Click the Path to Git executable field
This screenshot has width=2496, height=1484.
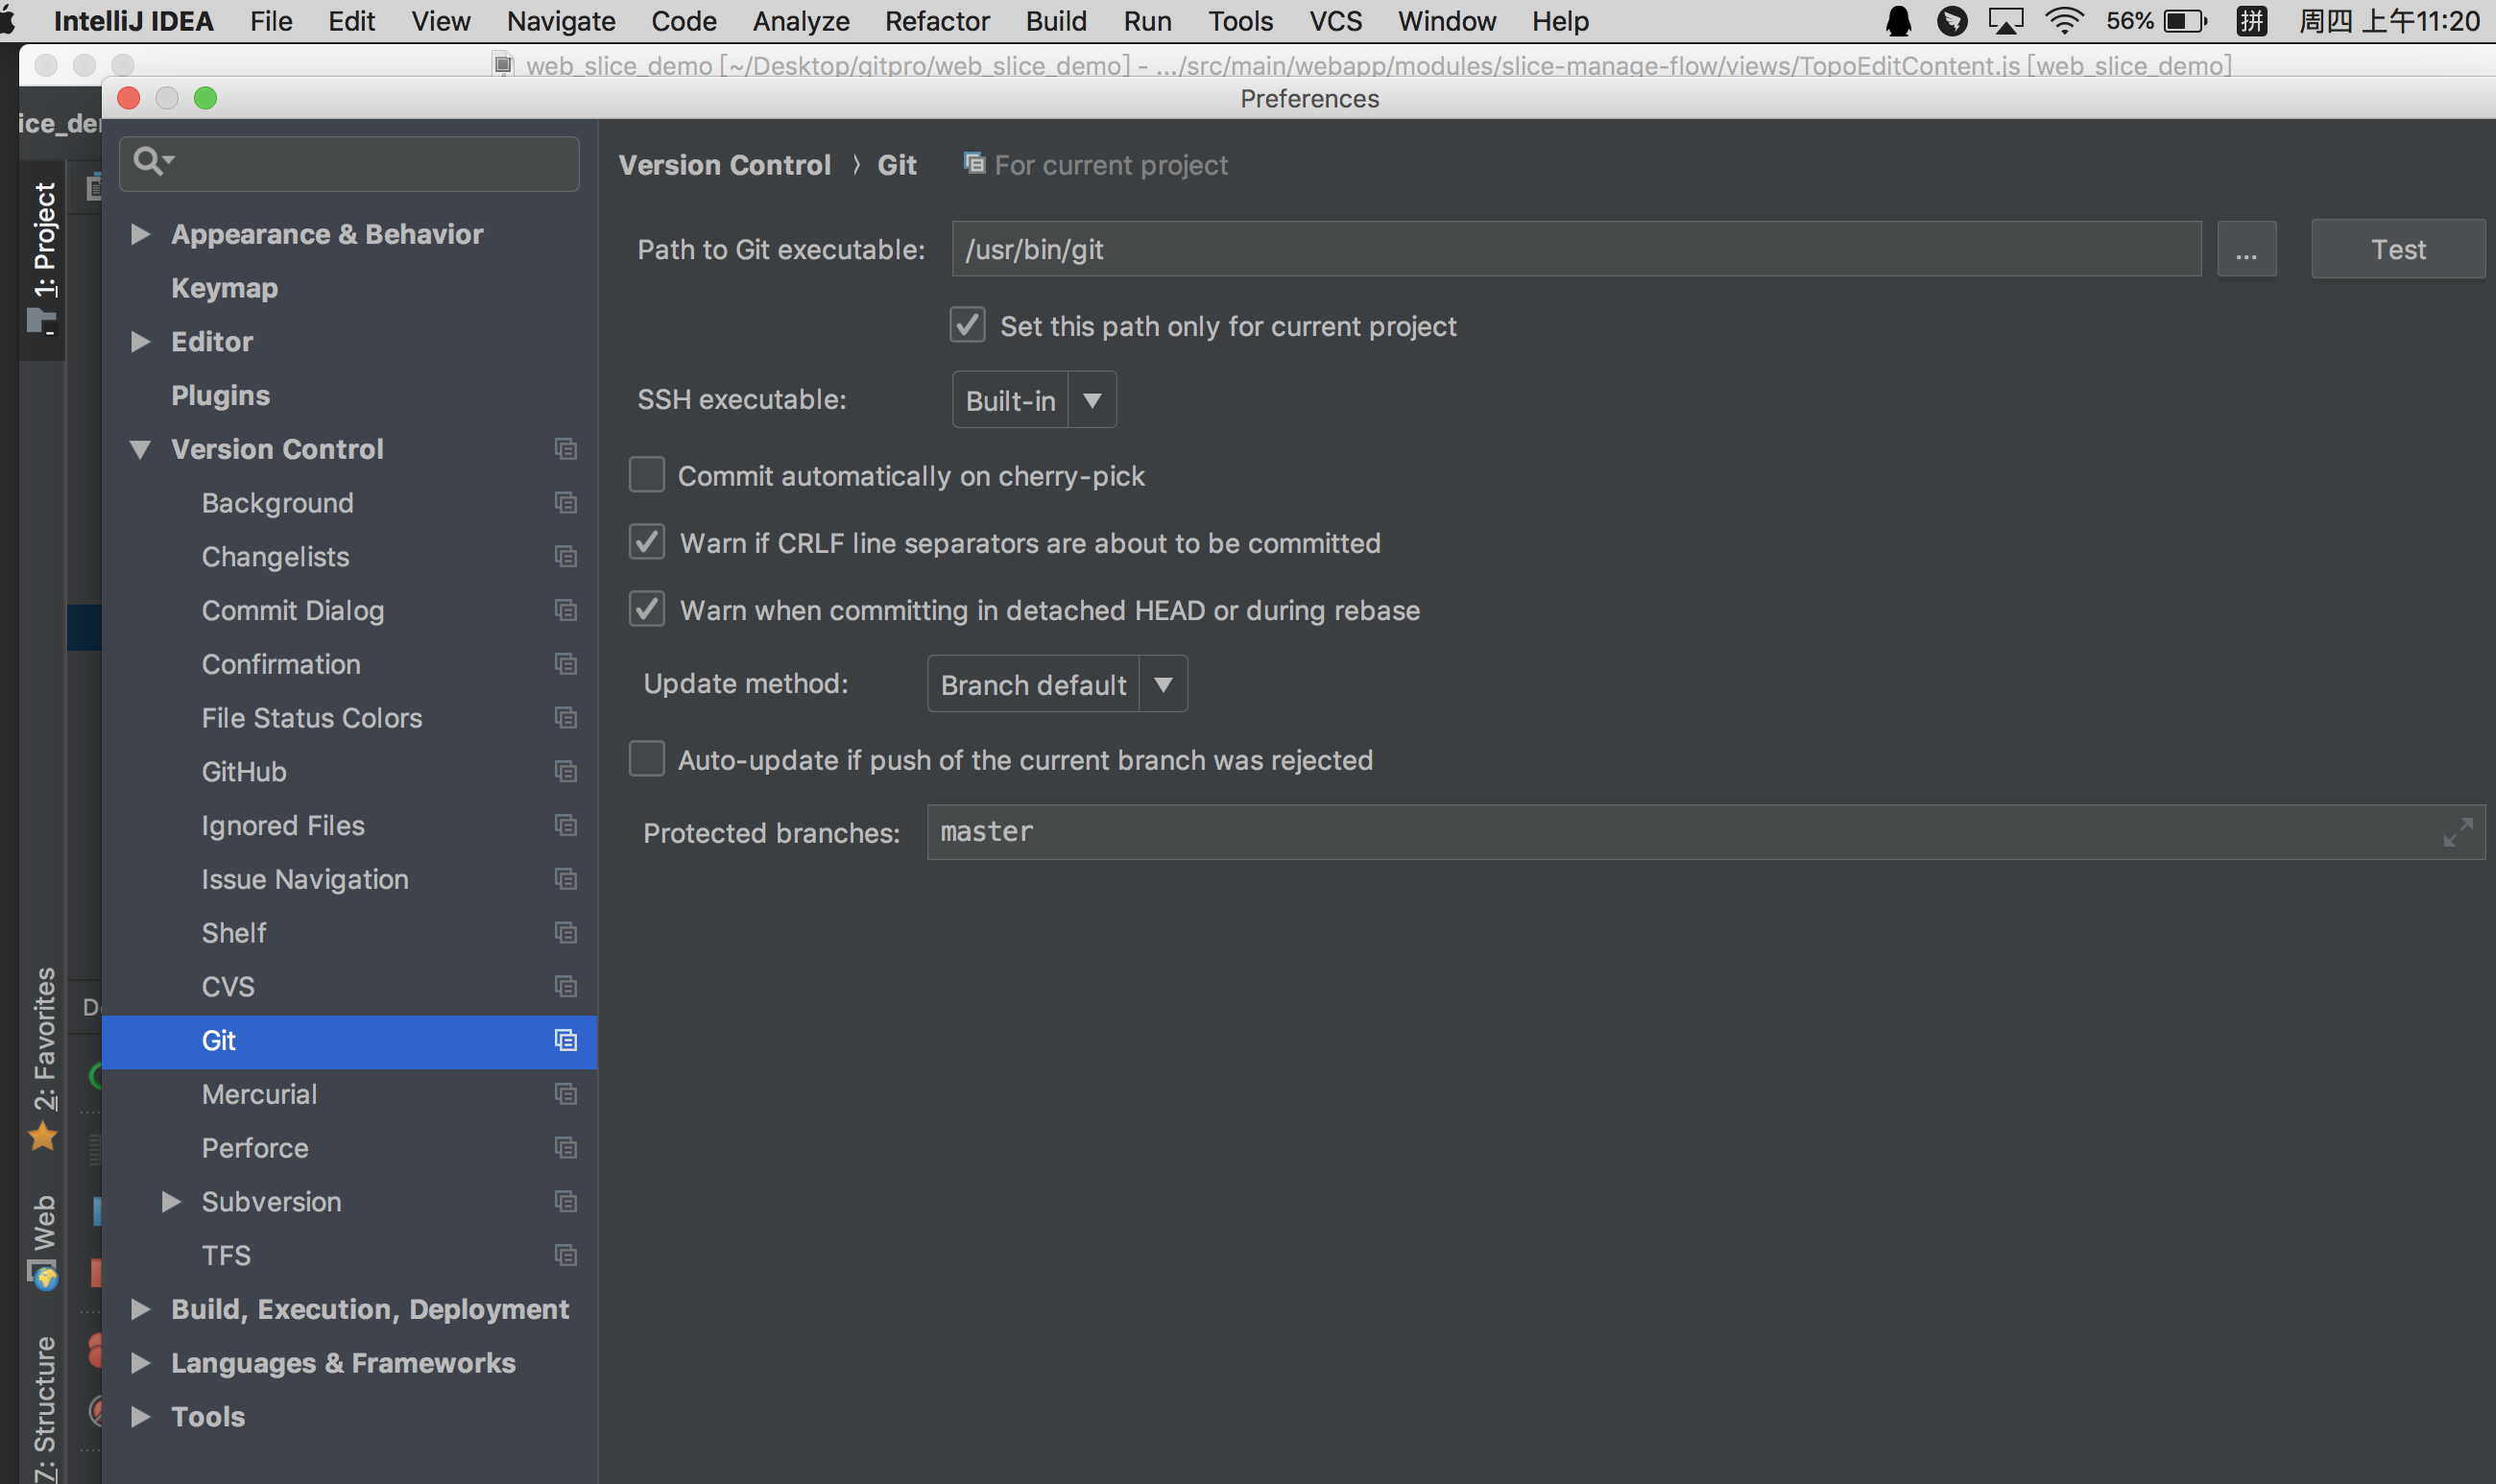click(1576, 249)
